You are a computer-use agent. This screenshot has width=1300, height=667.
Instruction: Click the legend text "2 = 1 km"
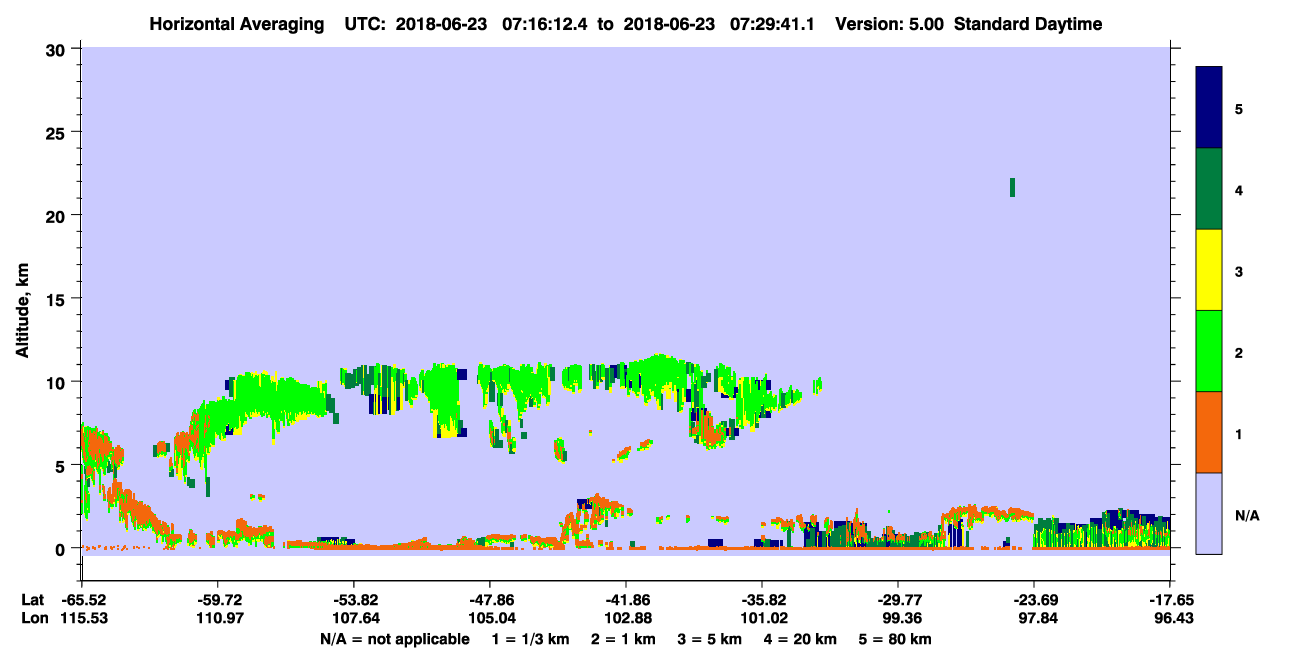[622, 639]
